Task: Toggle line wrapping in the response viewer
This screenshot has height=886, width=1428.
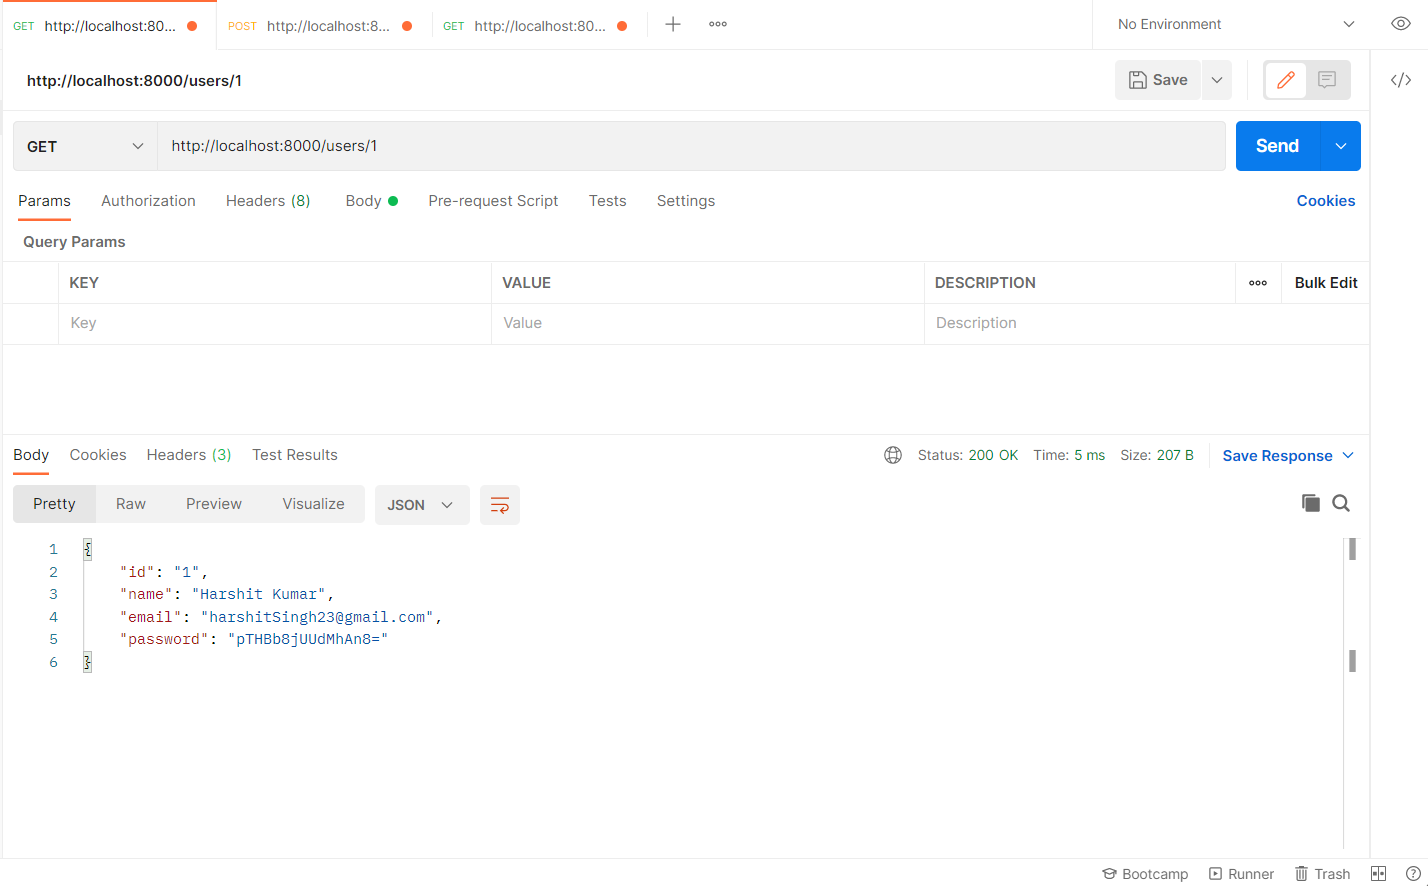Action: (x=499, y=504)
